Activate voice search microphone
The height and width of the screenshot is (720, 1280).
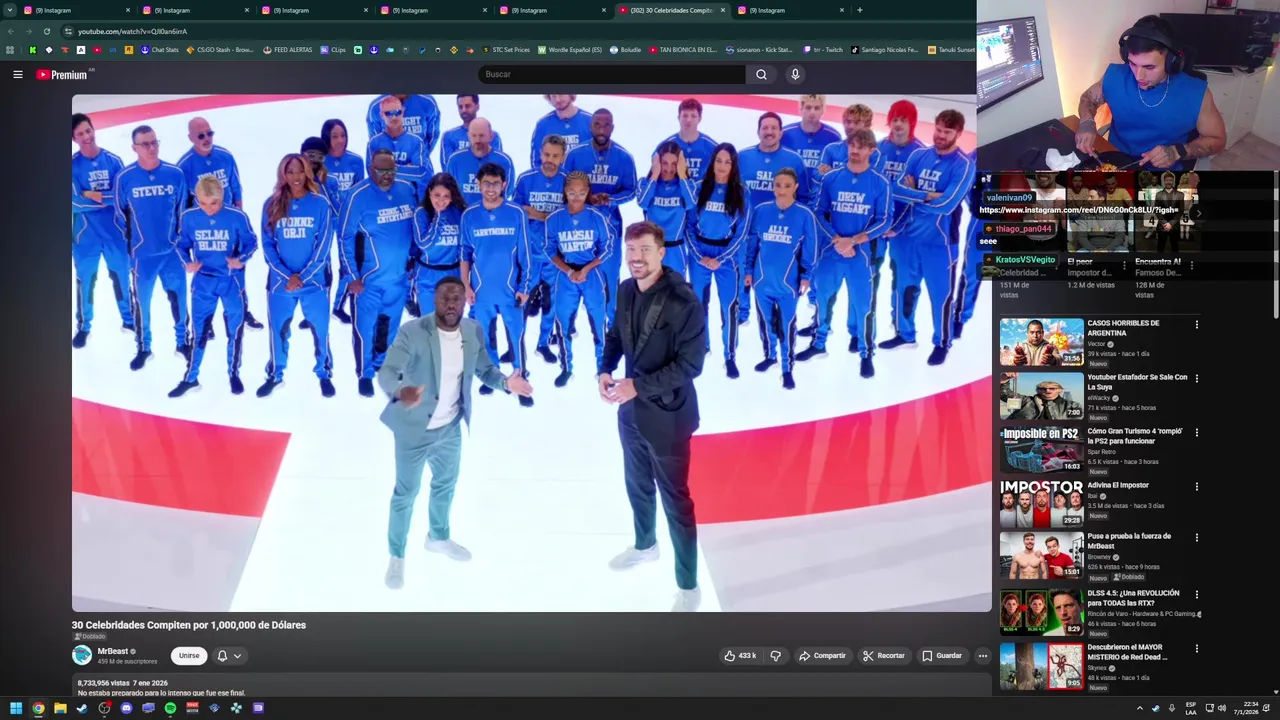(x=795, y=74)
